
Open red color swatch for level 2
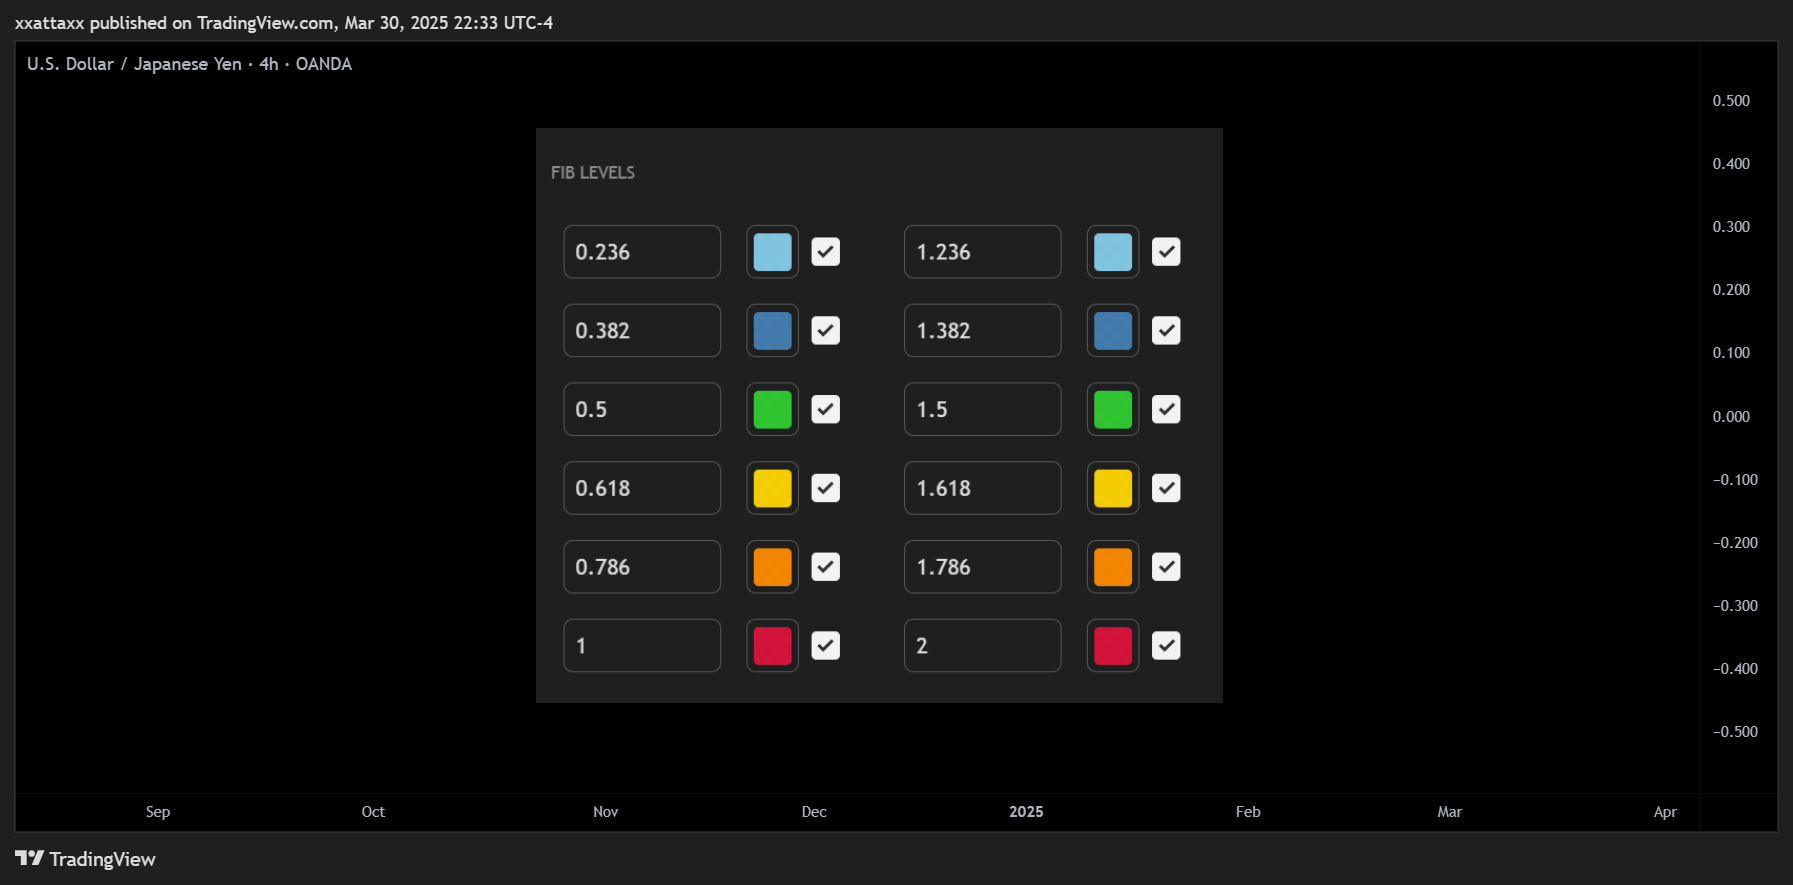pyautogui.click(x=1113, y=646)
